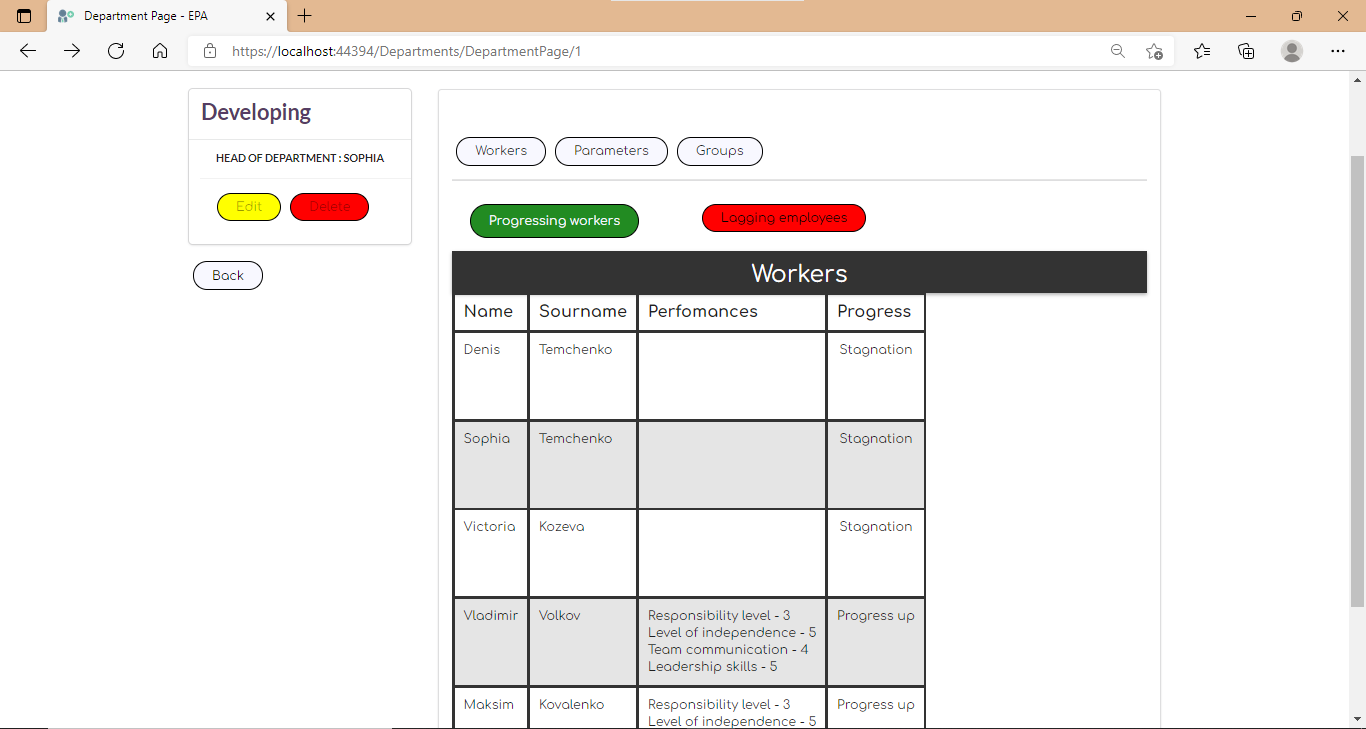Click the lock site info icon

[210, 51]
